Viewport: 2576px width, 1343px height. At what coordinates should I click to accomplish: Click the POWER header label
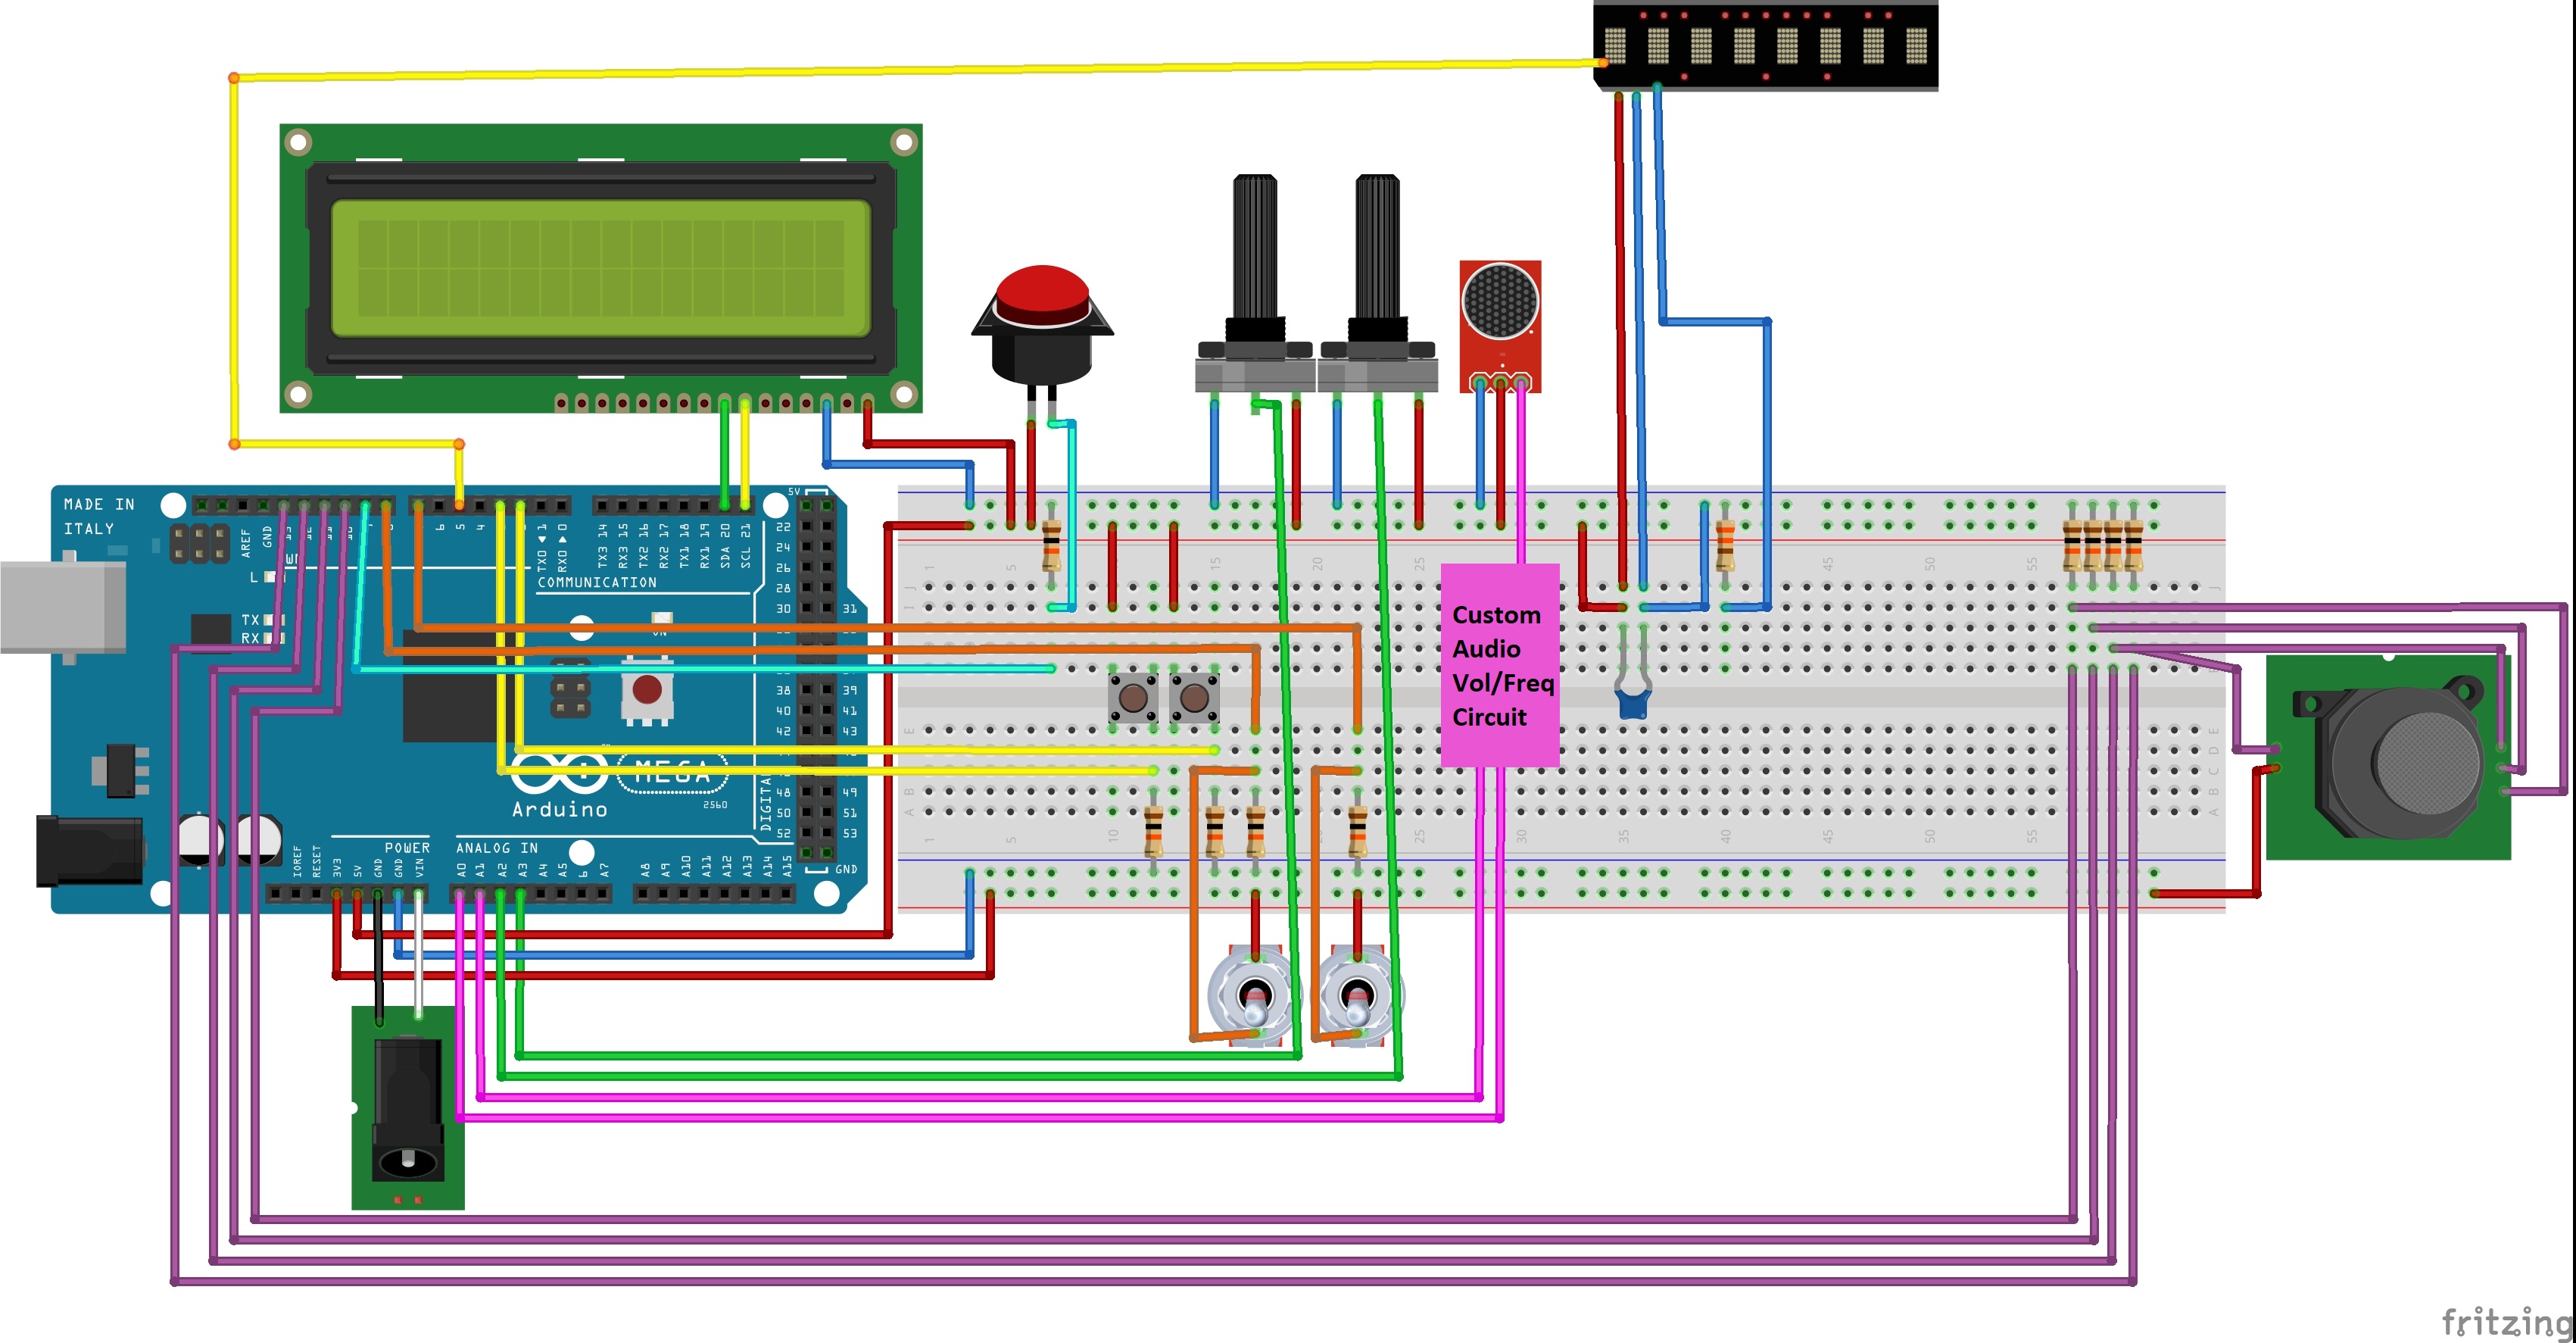(407, 848)
